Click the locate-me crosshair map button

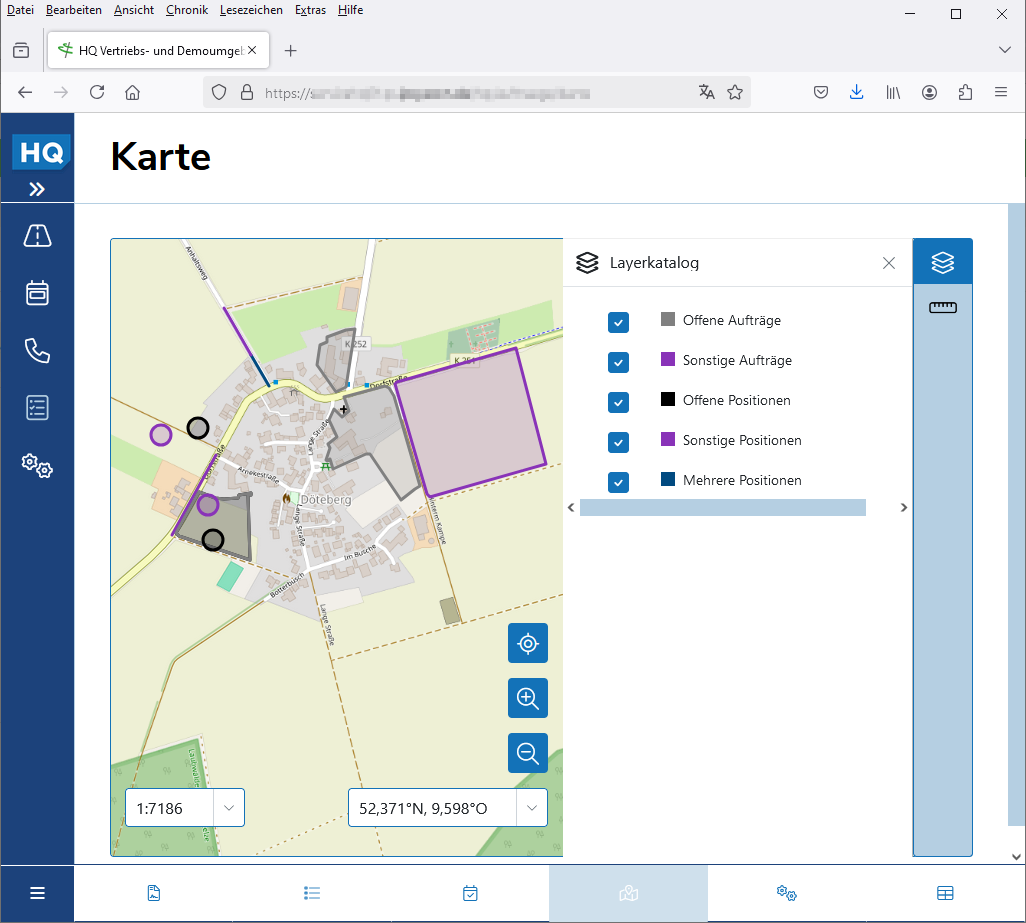pos(528,643)
